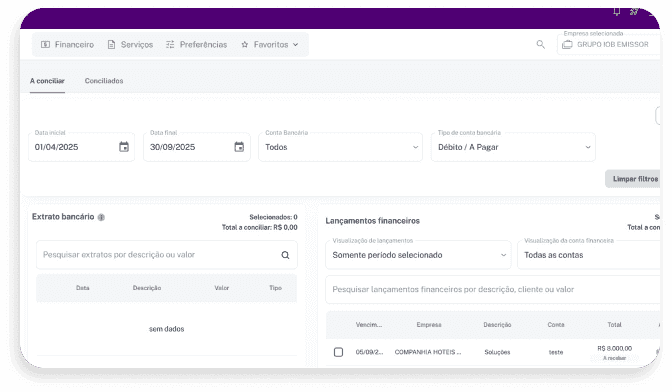Click the R$ 8.000,00 total value

click(615, 348)
